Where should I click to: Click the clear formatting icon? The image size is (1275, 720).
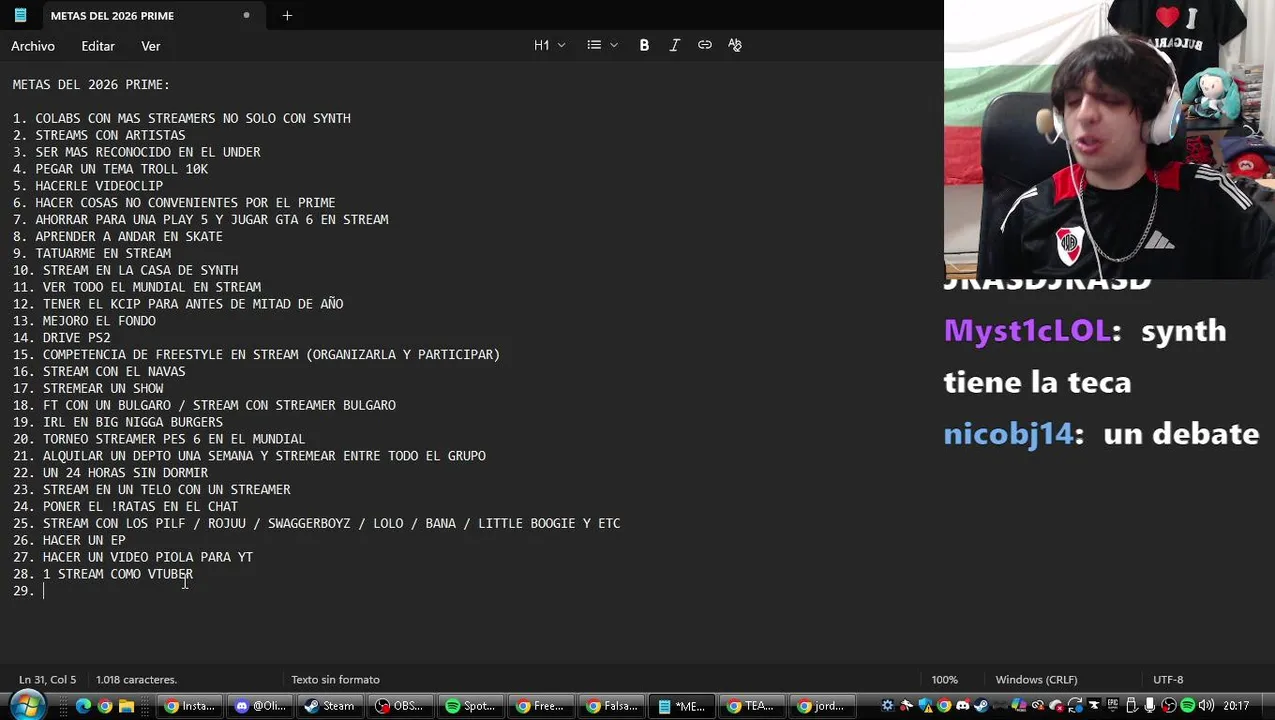pyautogui.click(x=735, y=45)
